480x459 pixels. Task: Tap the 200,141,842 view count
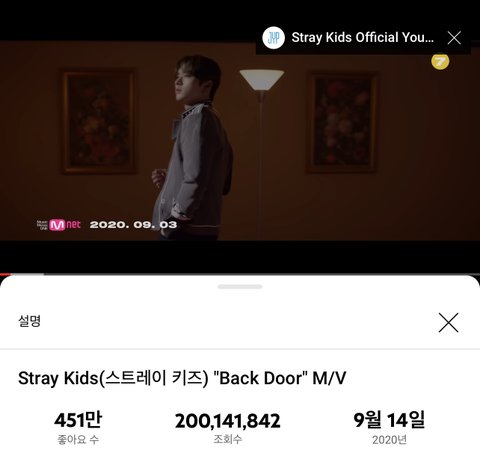pyautogui.click(x=228, y=421)
